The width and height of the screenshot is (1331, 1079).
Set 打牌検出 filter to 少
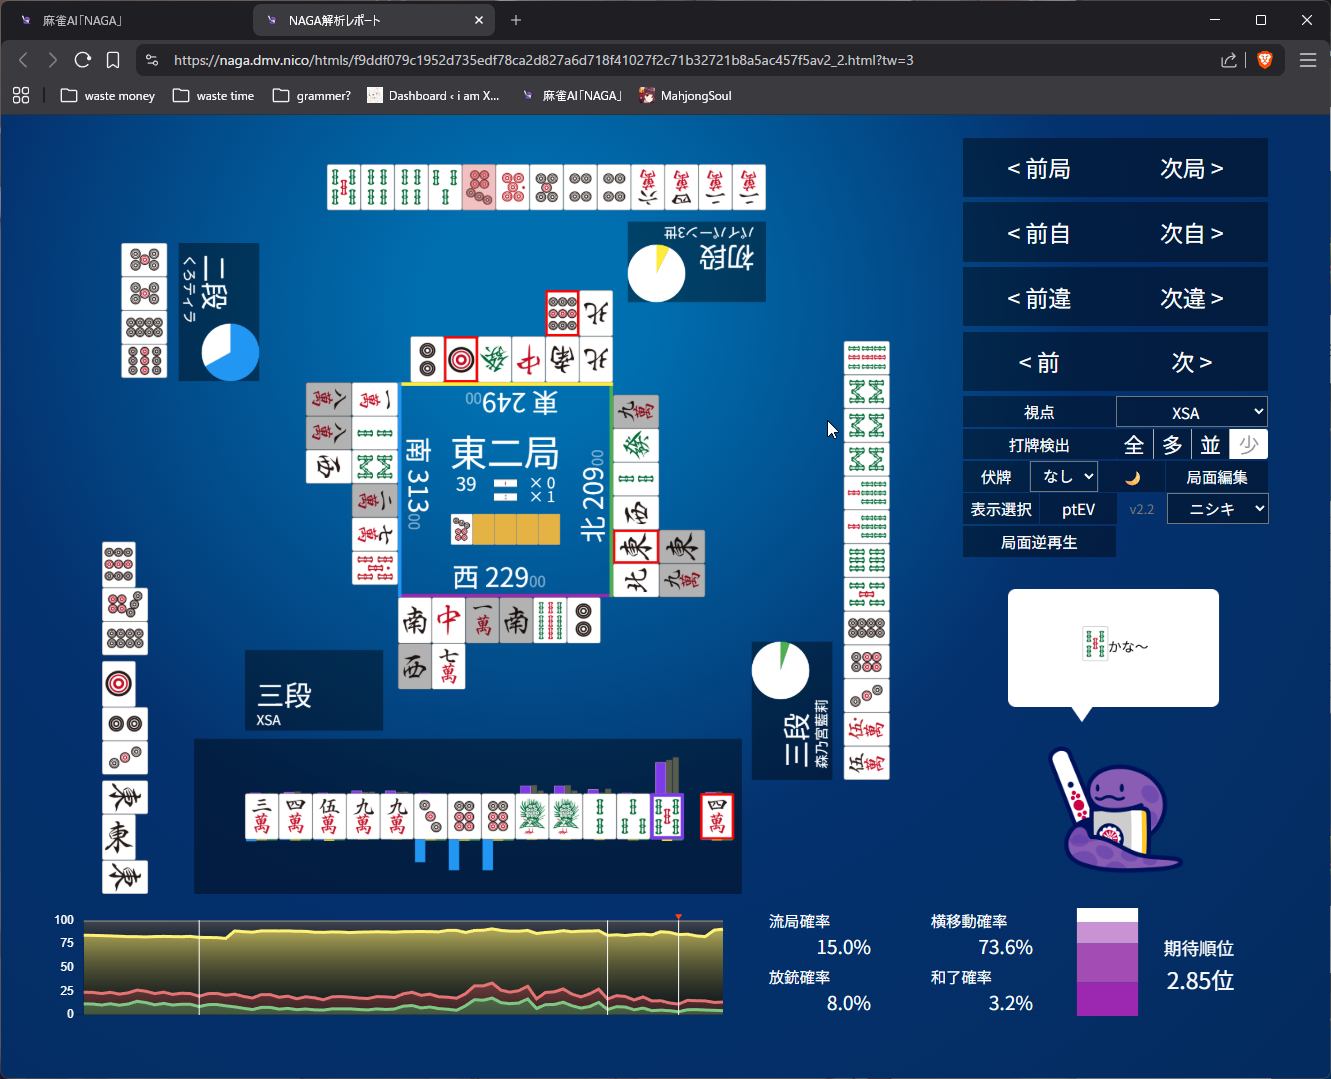(1248, 445)
